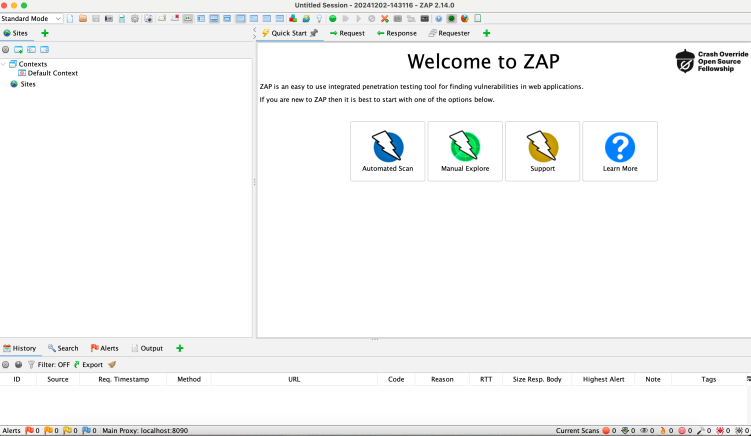Sort History by the Source column
Viewport: 751px width, 436px height.
tap(58, 379)
